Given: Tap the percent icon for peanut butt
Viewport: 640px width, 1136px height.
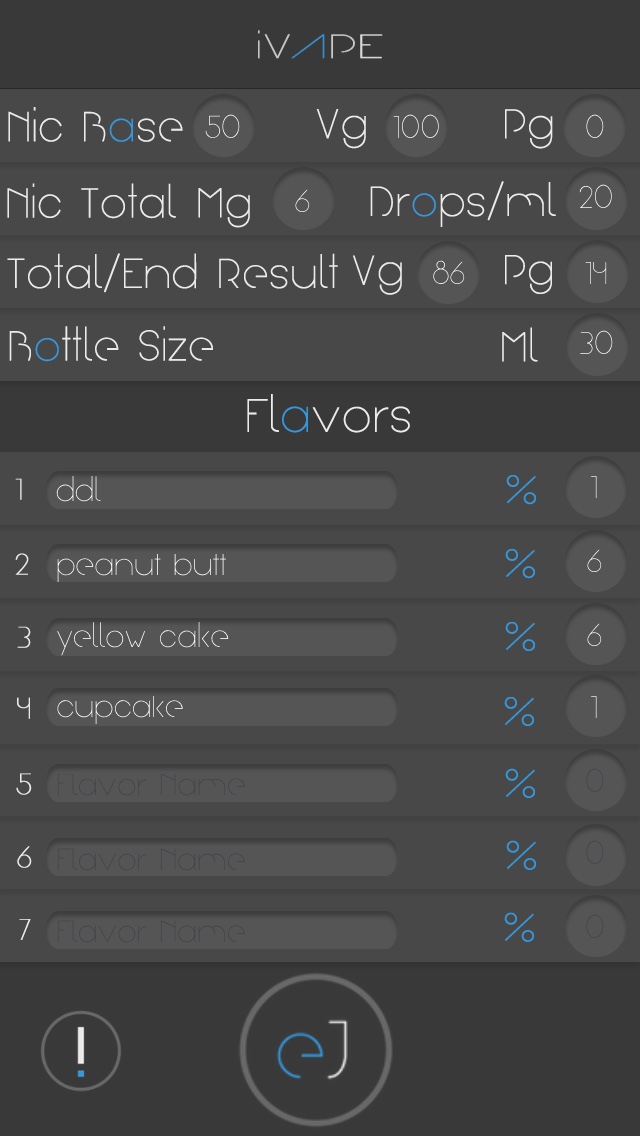Looking at the screenshot, I should [x=520, y=564].
